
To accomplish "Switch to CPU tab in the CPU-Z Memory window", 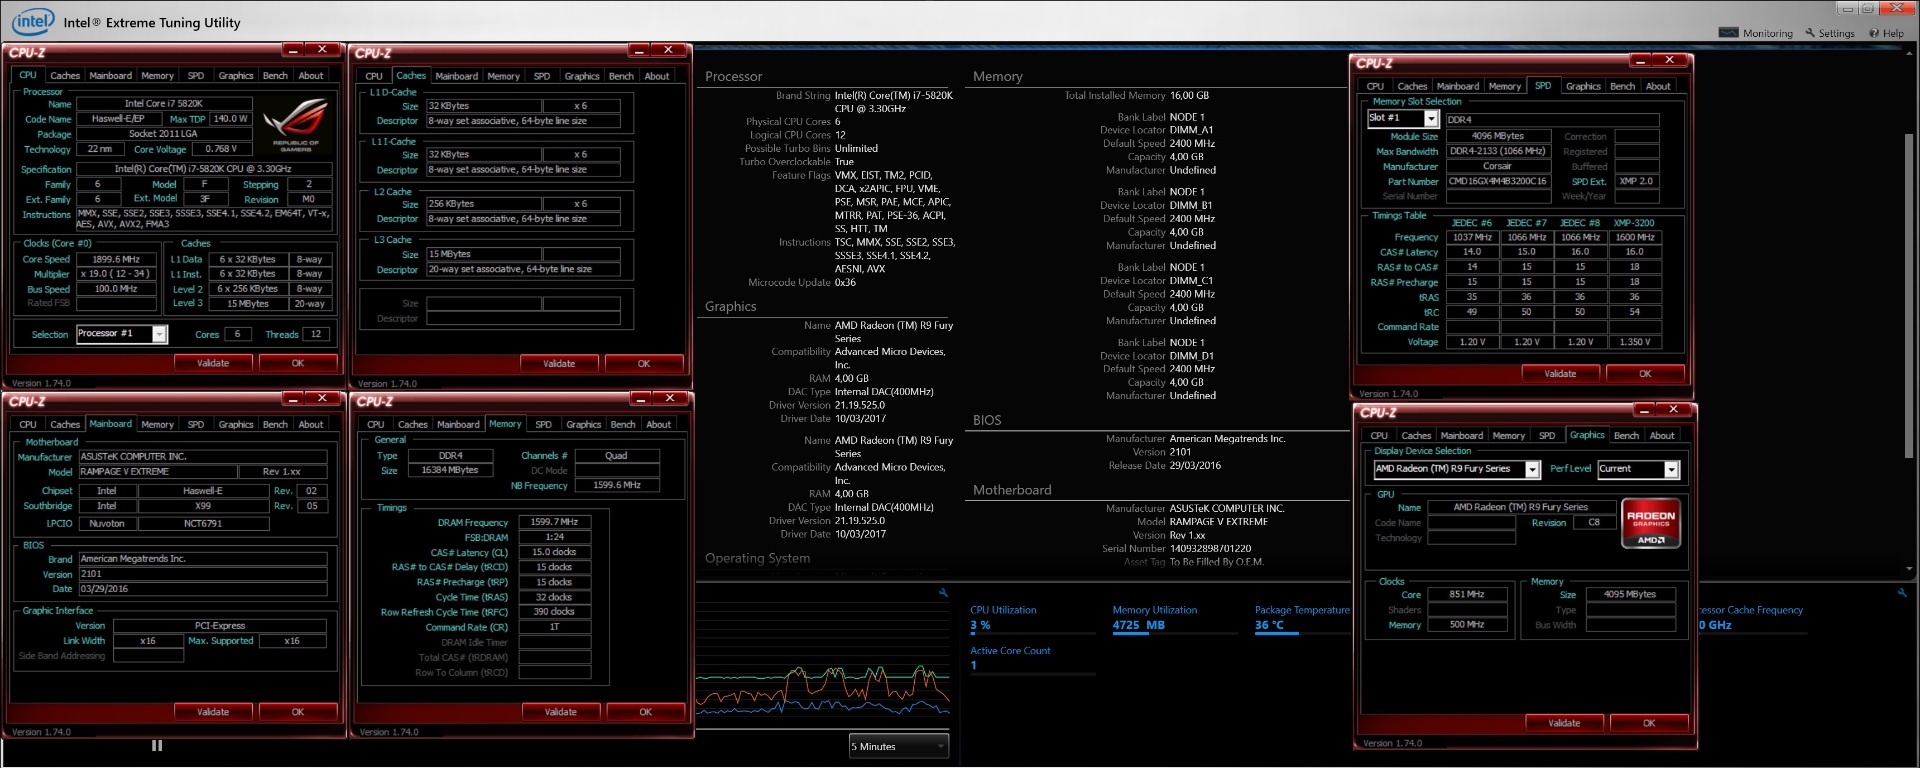I will pos(376,424).
